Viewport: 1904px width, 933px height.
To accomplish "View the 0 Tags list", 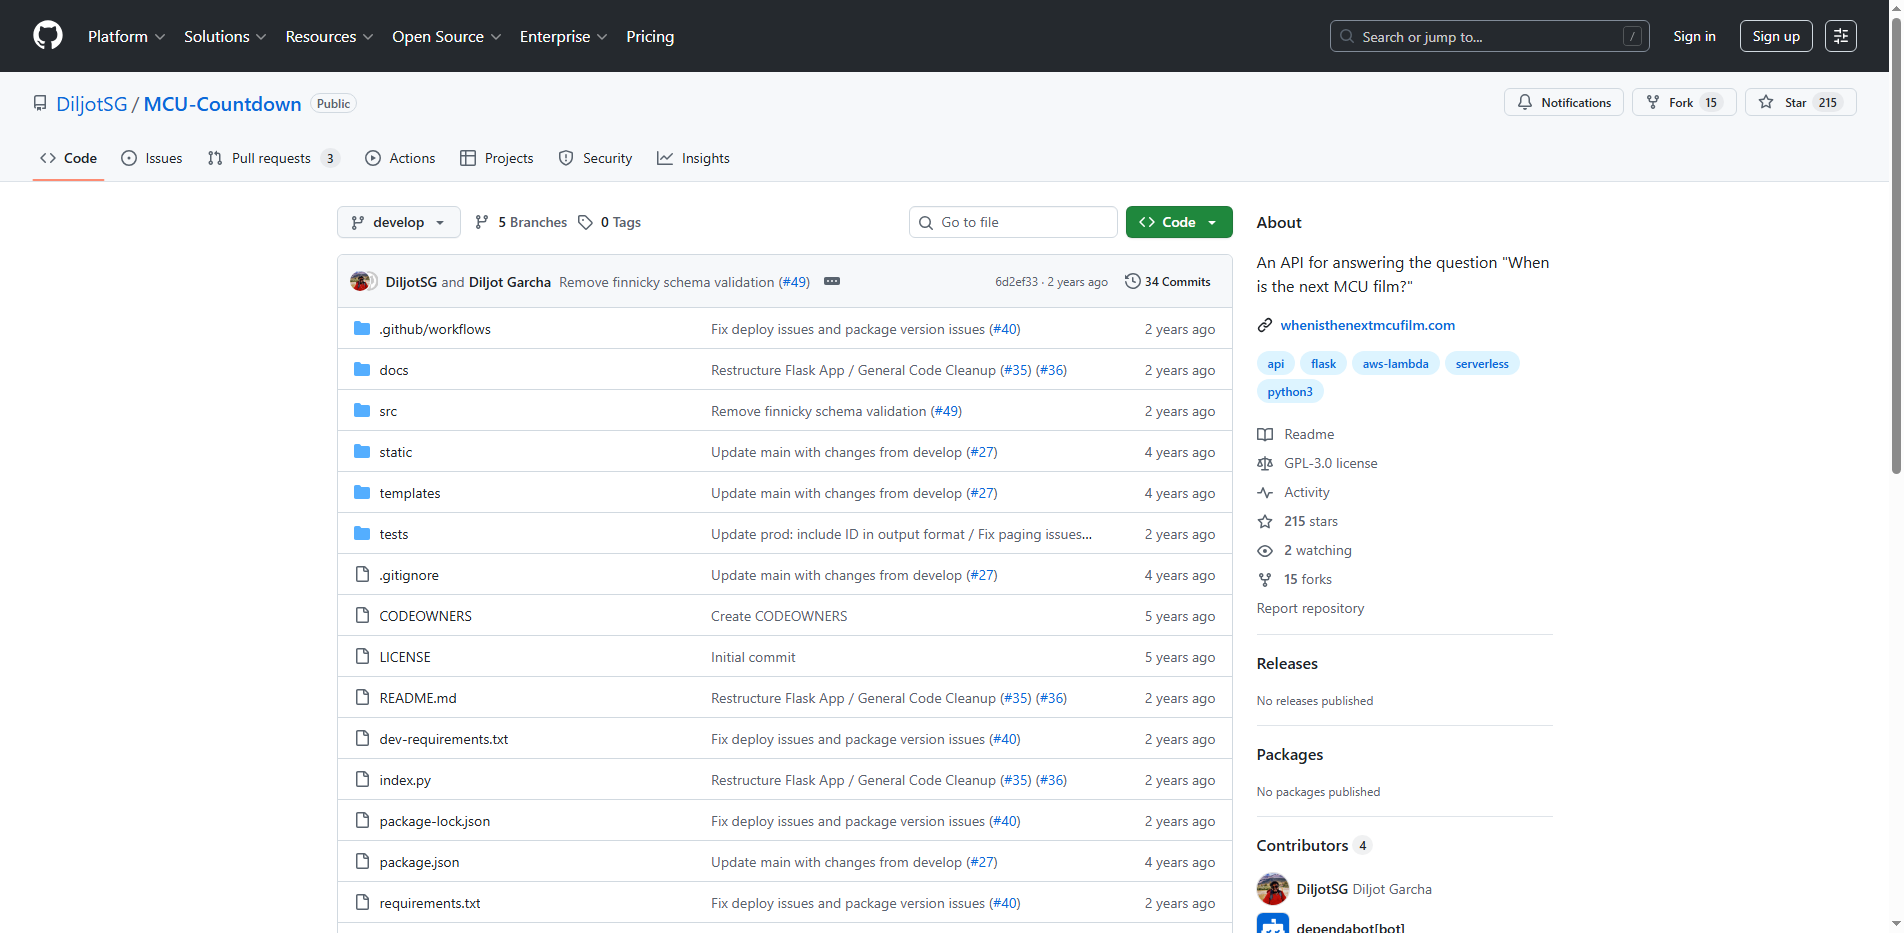I will coord(610,222).
